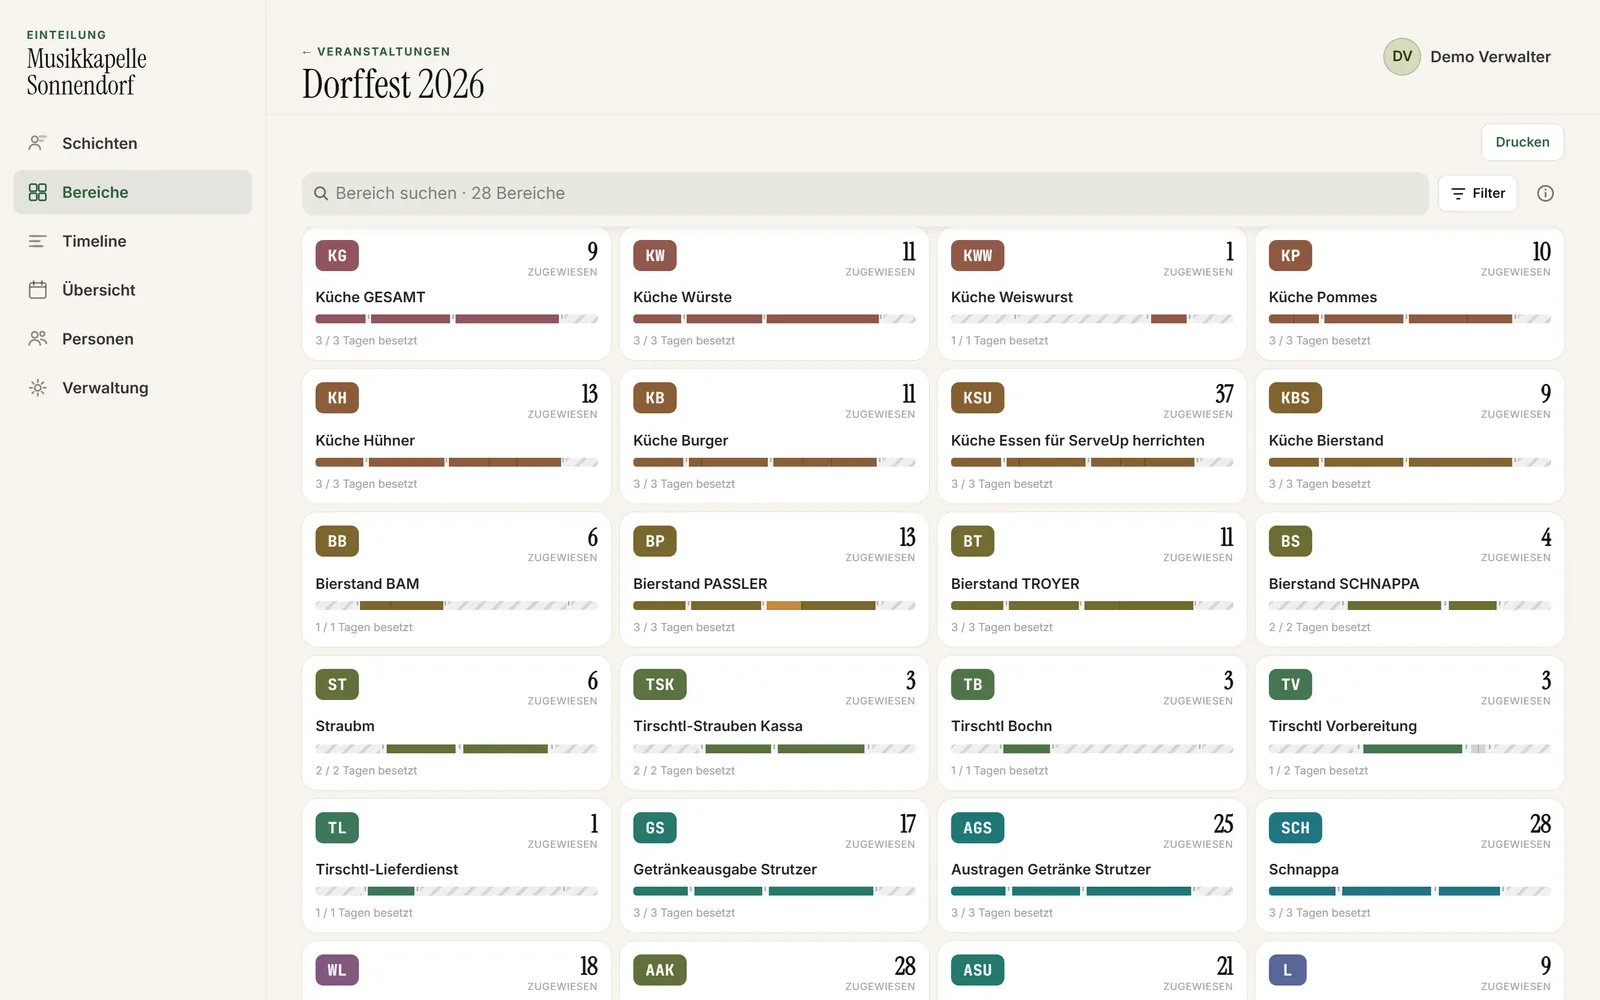Click the 28 count on Schnappa card
The height and width of the screenshot is (1000, 1600).
pyautogui.click(x=1540, y=824)
